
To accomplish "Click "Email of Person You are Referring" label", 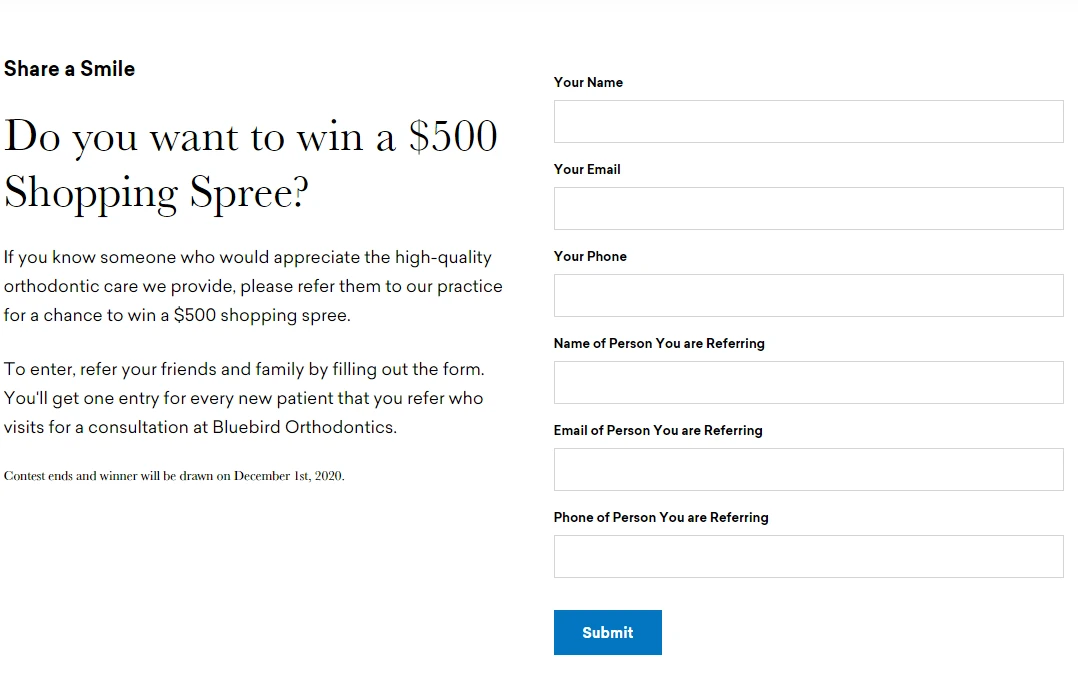I will pos(658,430).
